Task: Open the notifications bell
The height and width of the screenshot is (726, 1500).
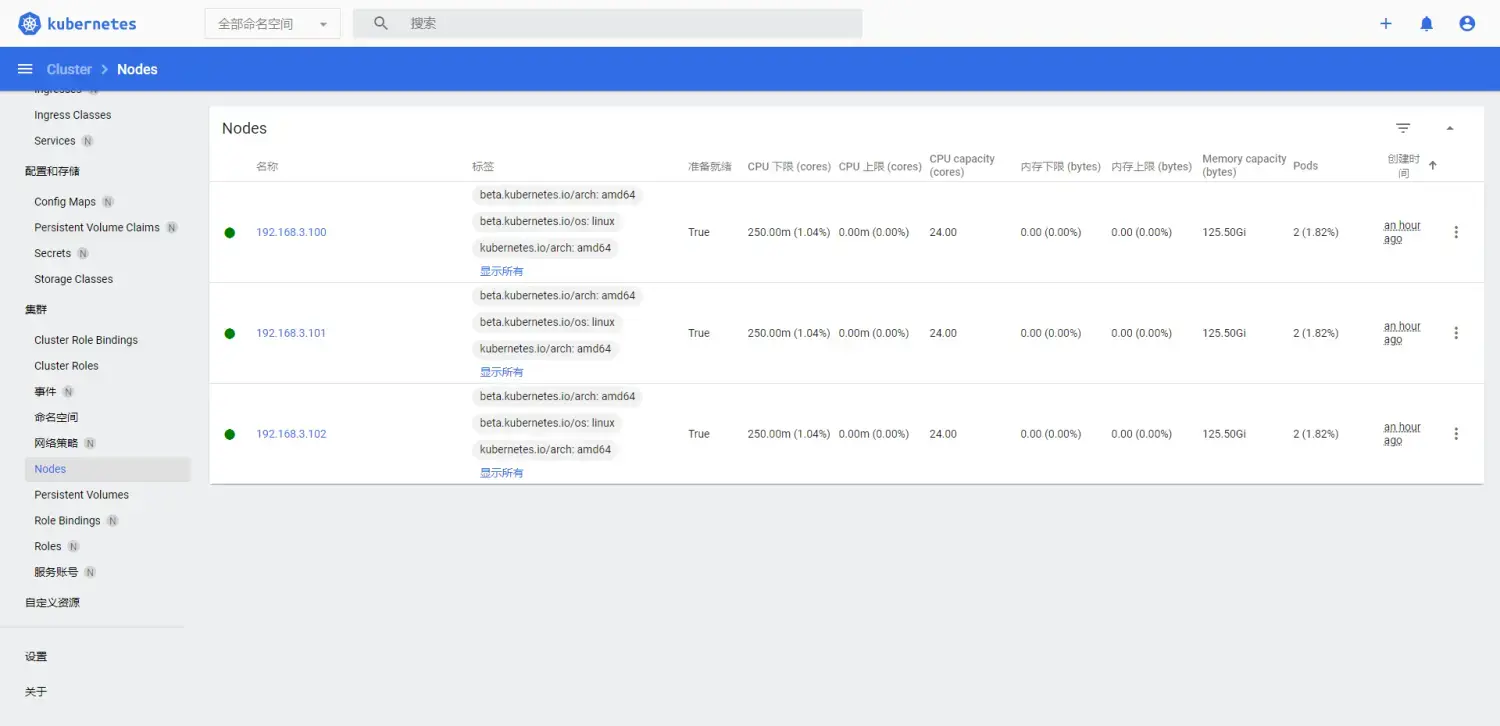Action: point(1427,24)
